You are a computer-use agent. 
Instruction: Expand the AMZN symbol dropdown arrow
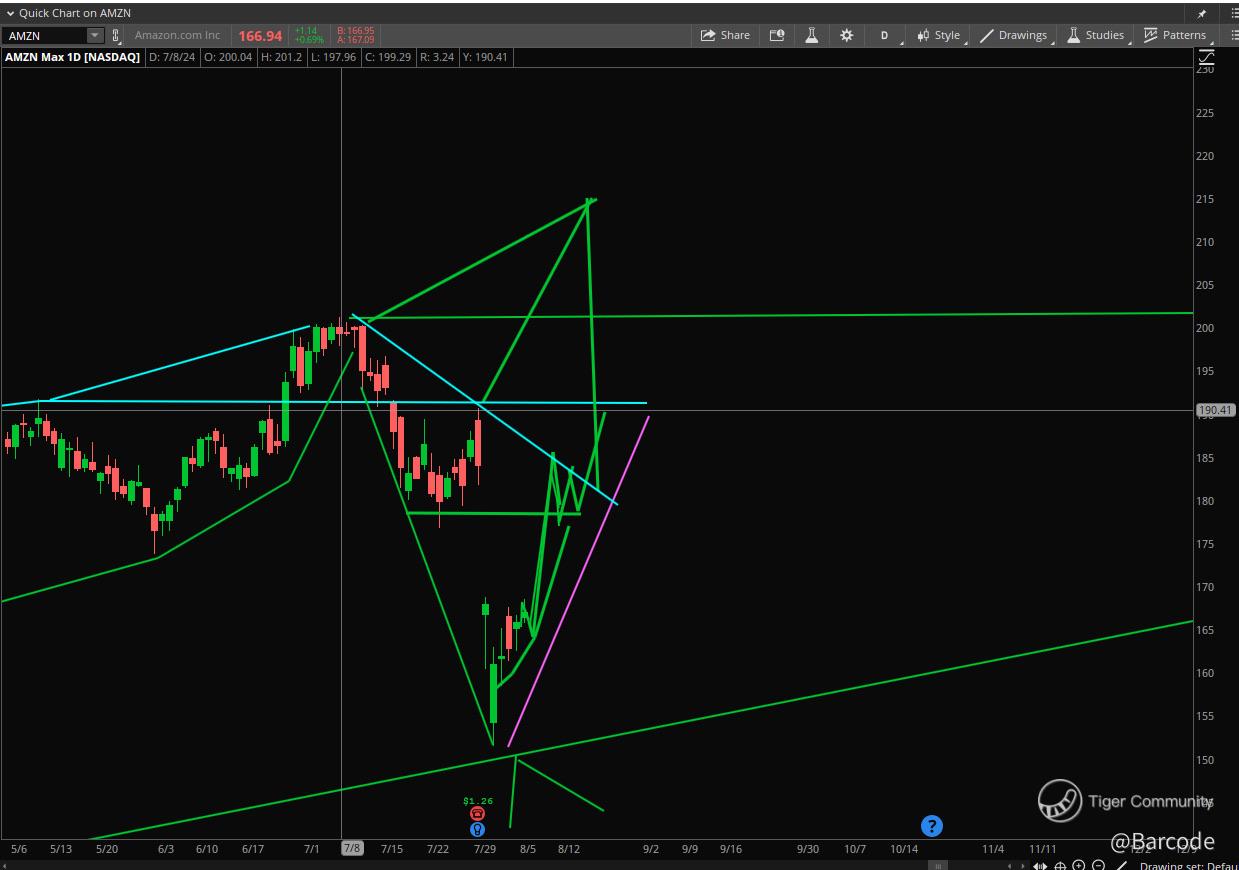(x=95, y=36)
